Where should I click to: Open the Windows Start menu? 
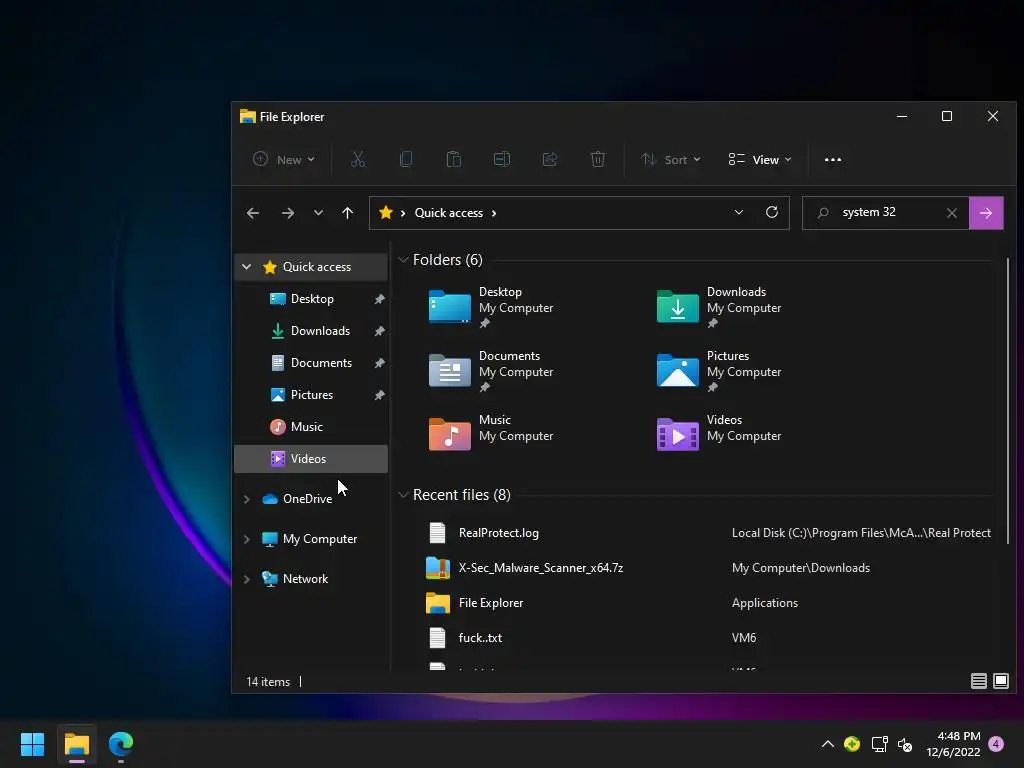click(32, 744)
